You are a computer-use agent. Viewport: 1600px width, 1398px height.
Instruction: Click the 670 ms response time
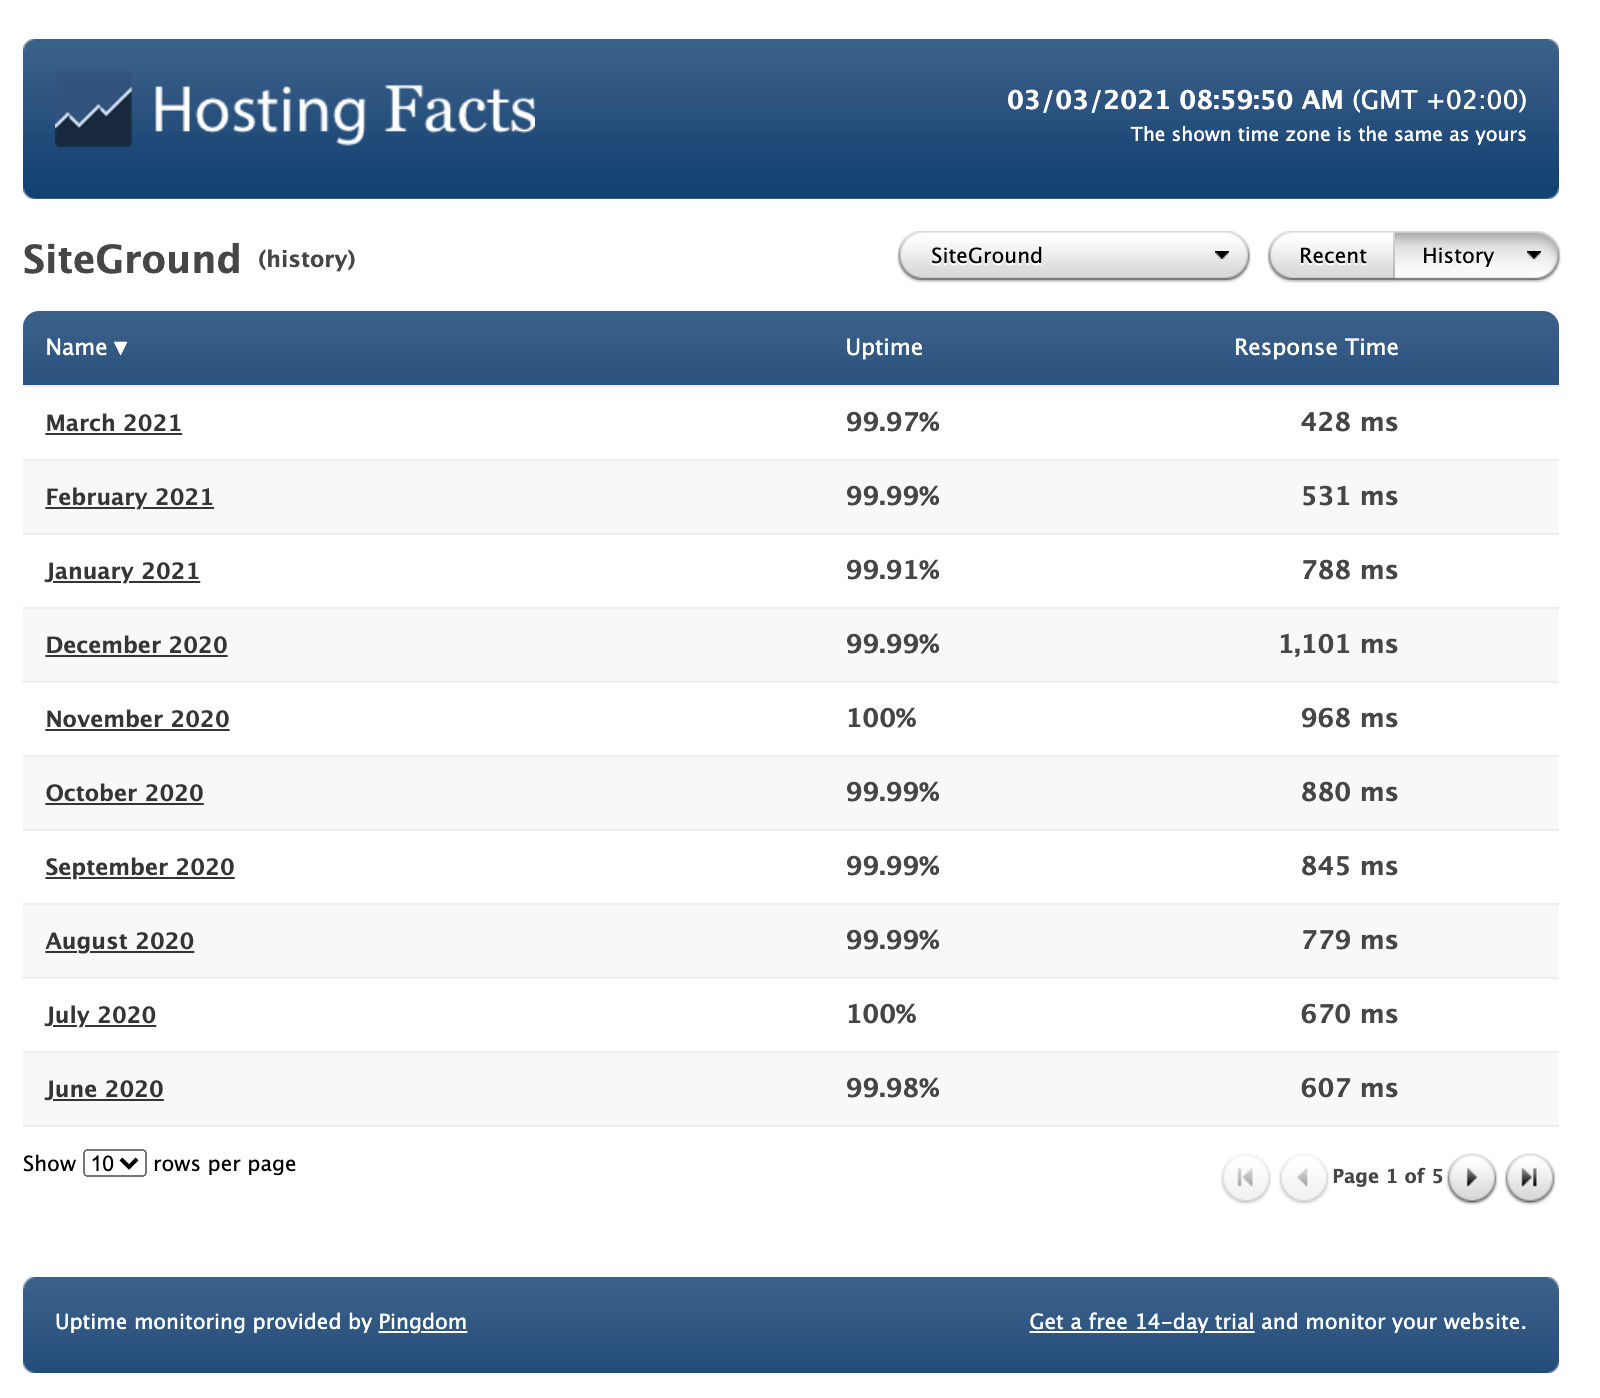pyautogui.click(x=1349, y=1014)
